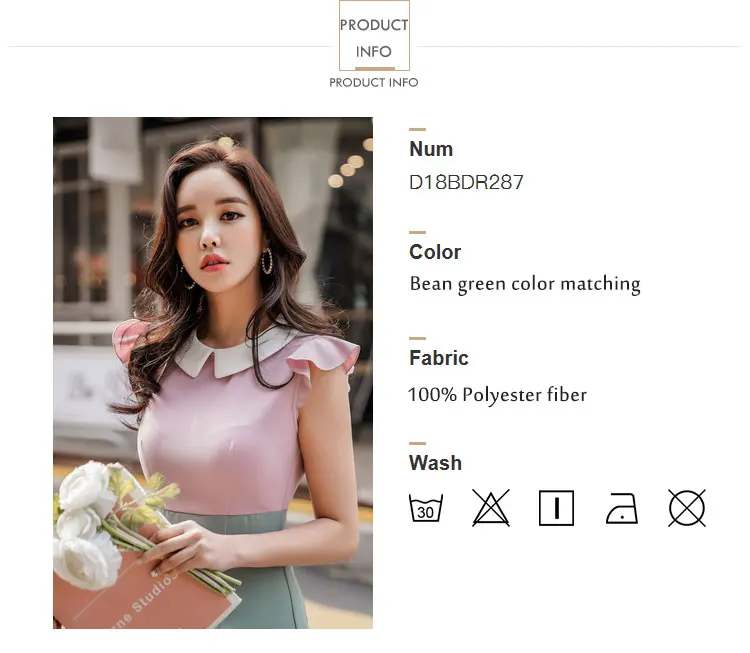This screenshot has height=653, width=750.
Task: Click the Wash heading
Action: 435,463
